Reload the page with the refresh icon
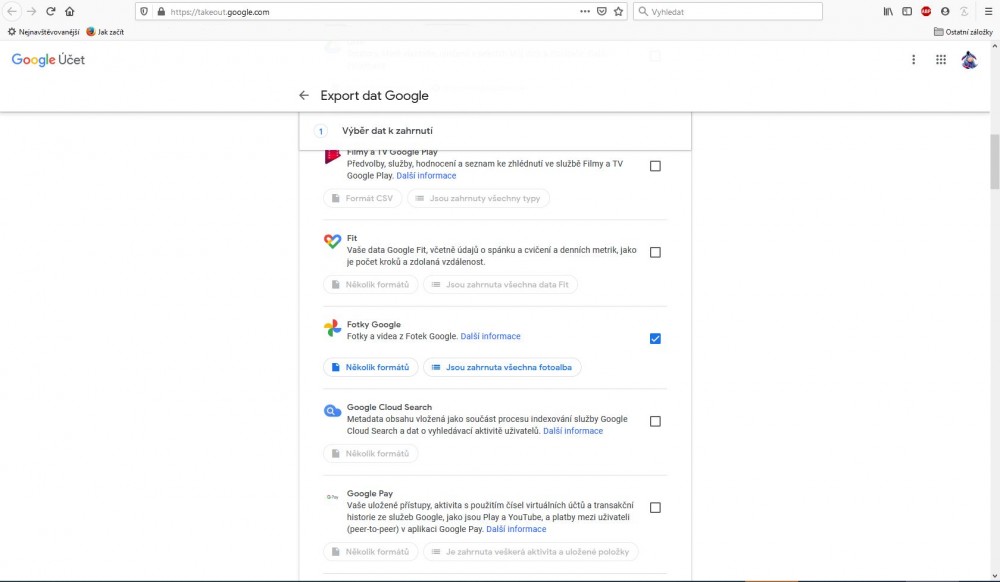This screenshot has height=582, width=1000. 50,12
